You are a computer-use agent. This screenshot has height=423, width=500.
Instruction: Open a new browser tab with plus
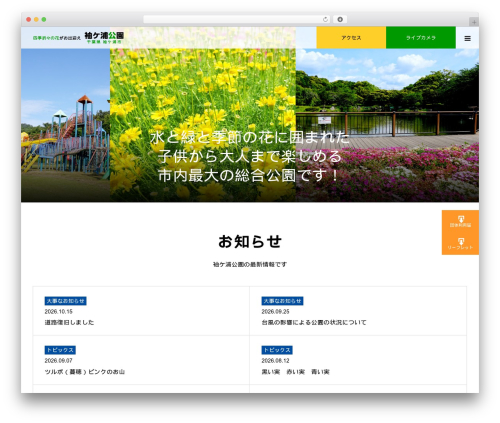click(474, 22)
